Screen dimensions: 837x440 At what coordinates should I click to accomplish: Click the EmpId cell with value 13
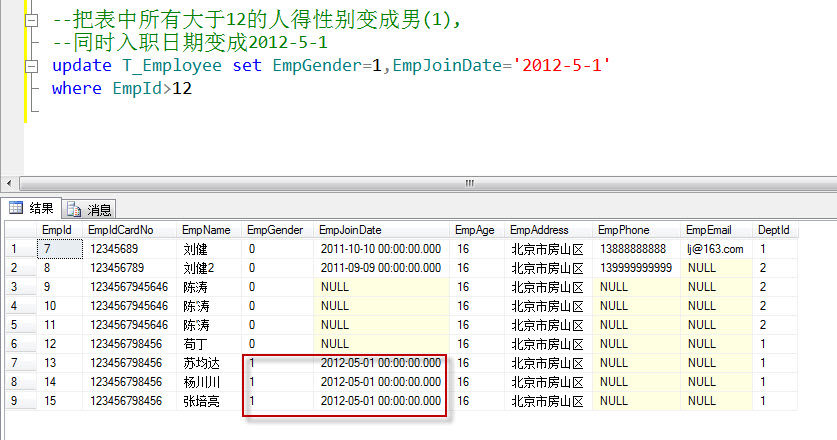[59, 363]
